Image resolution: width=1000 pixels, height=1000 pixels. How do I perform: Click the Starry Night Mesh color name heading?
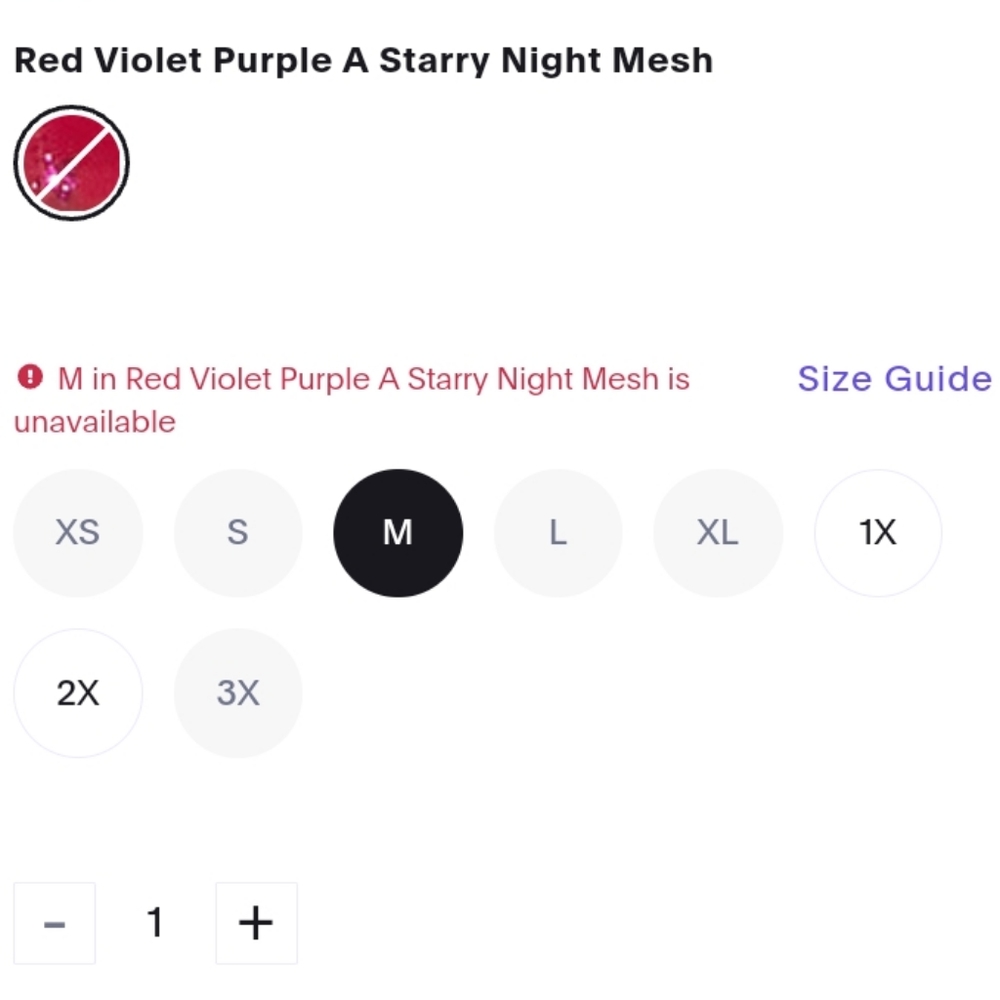pos(364,61)
